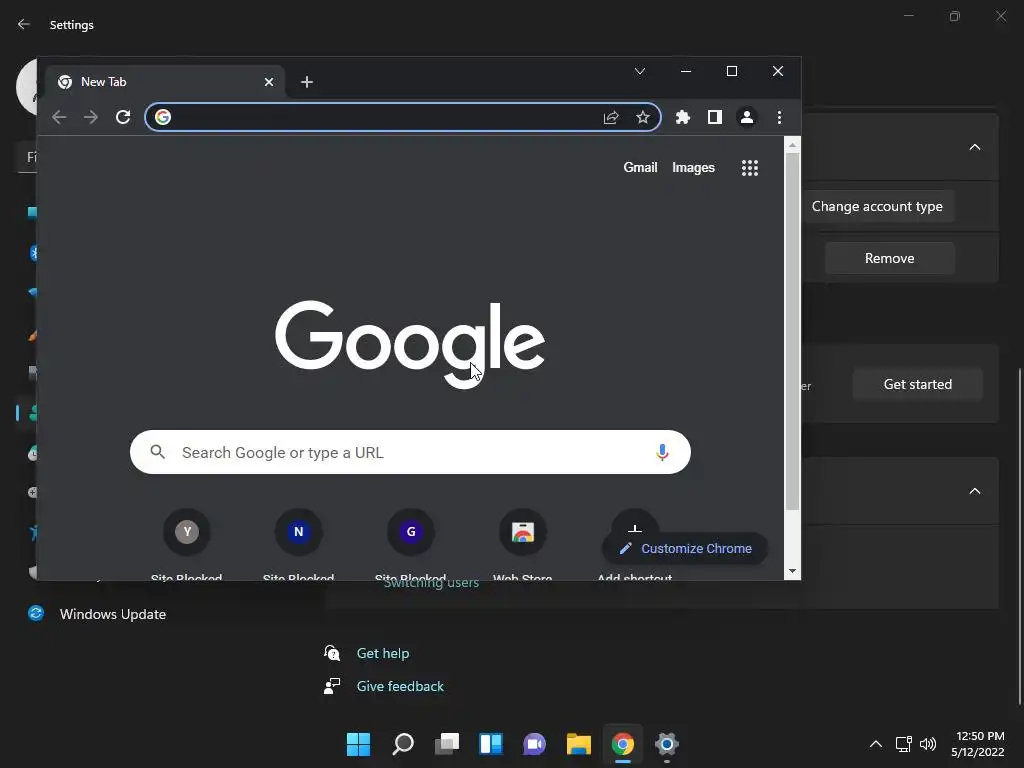Open the Get help link in Settings

coord(383,653)
